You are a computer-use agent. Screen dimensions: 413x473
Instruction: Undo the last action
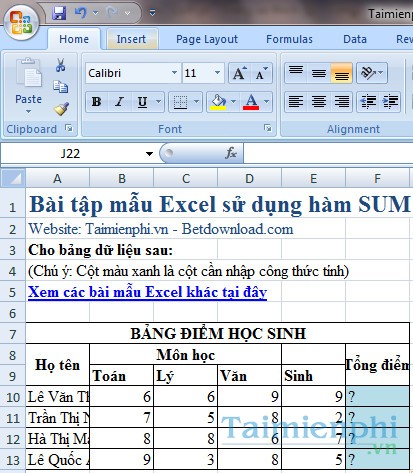point(80,13)
